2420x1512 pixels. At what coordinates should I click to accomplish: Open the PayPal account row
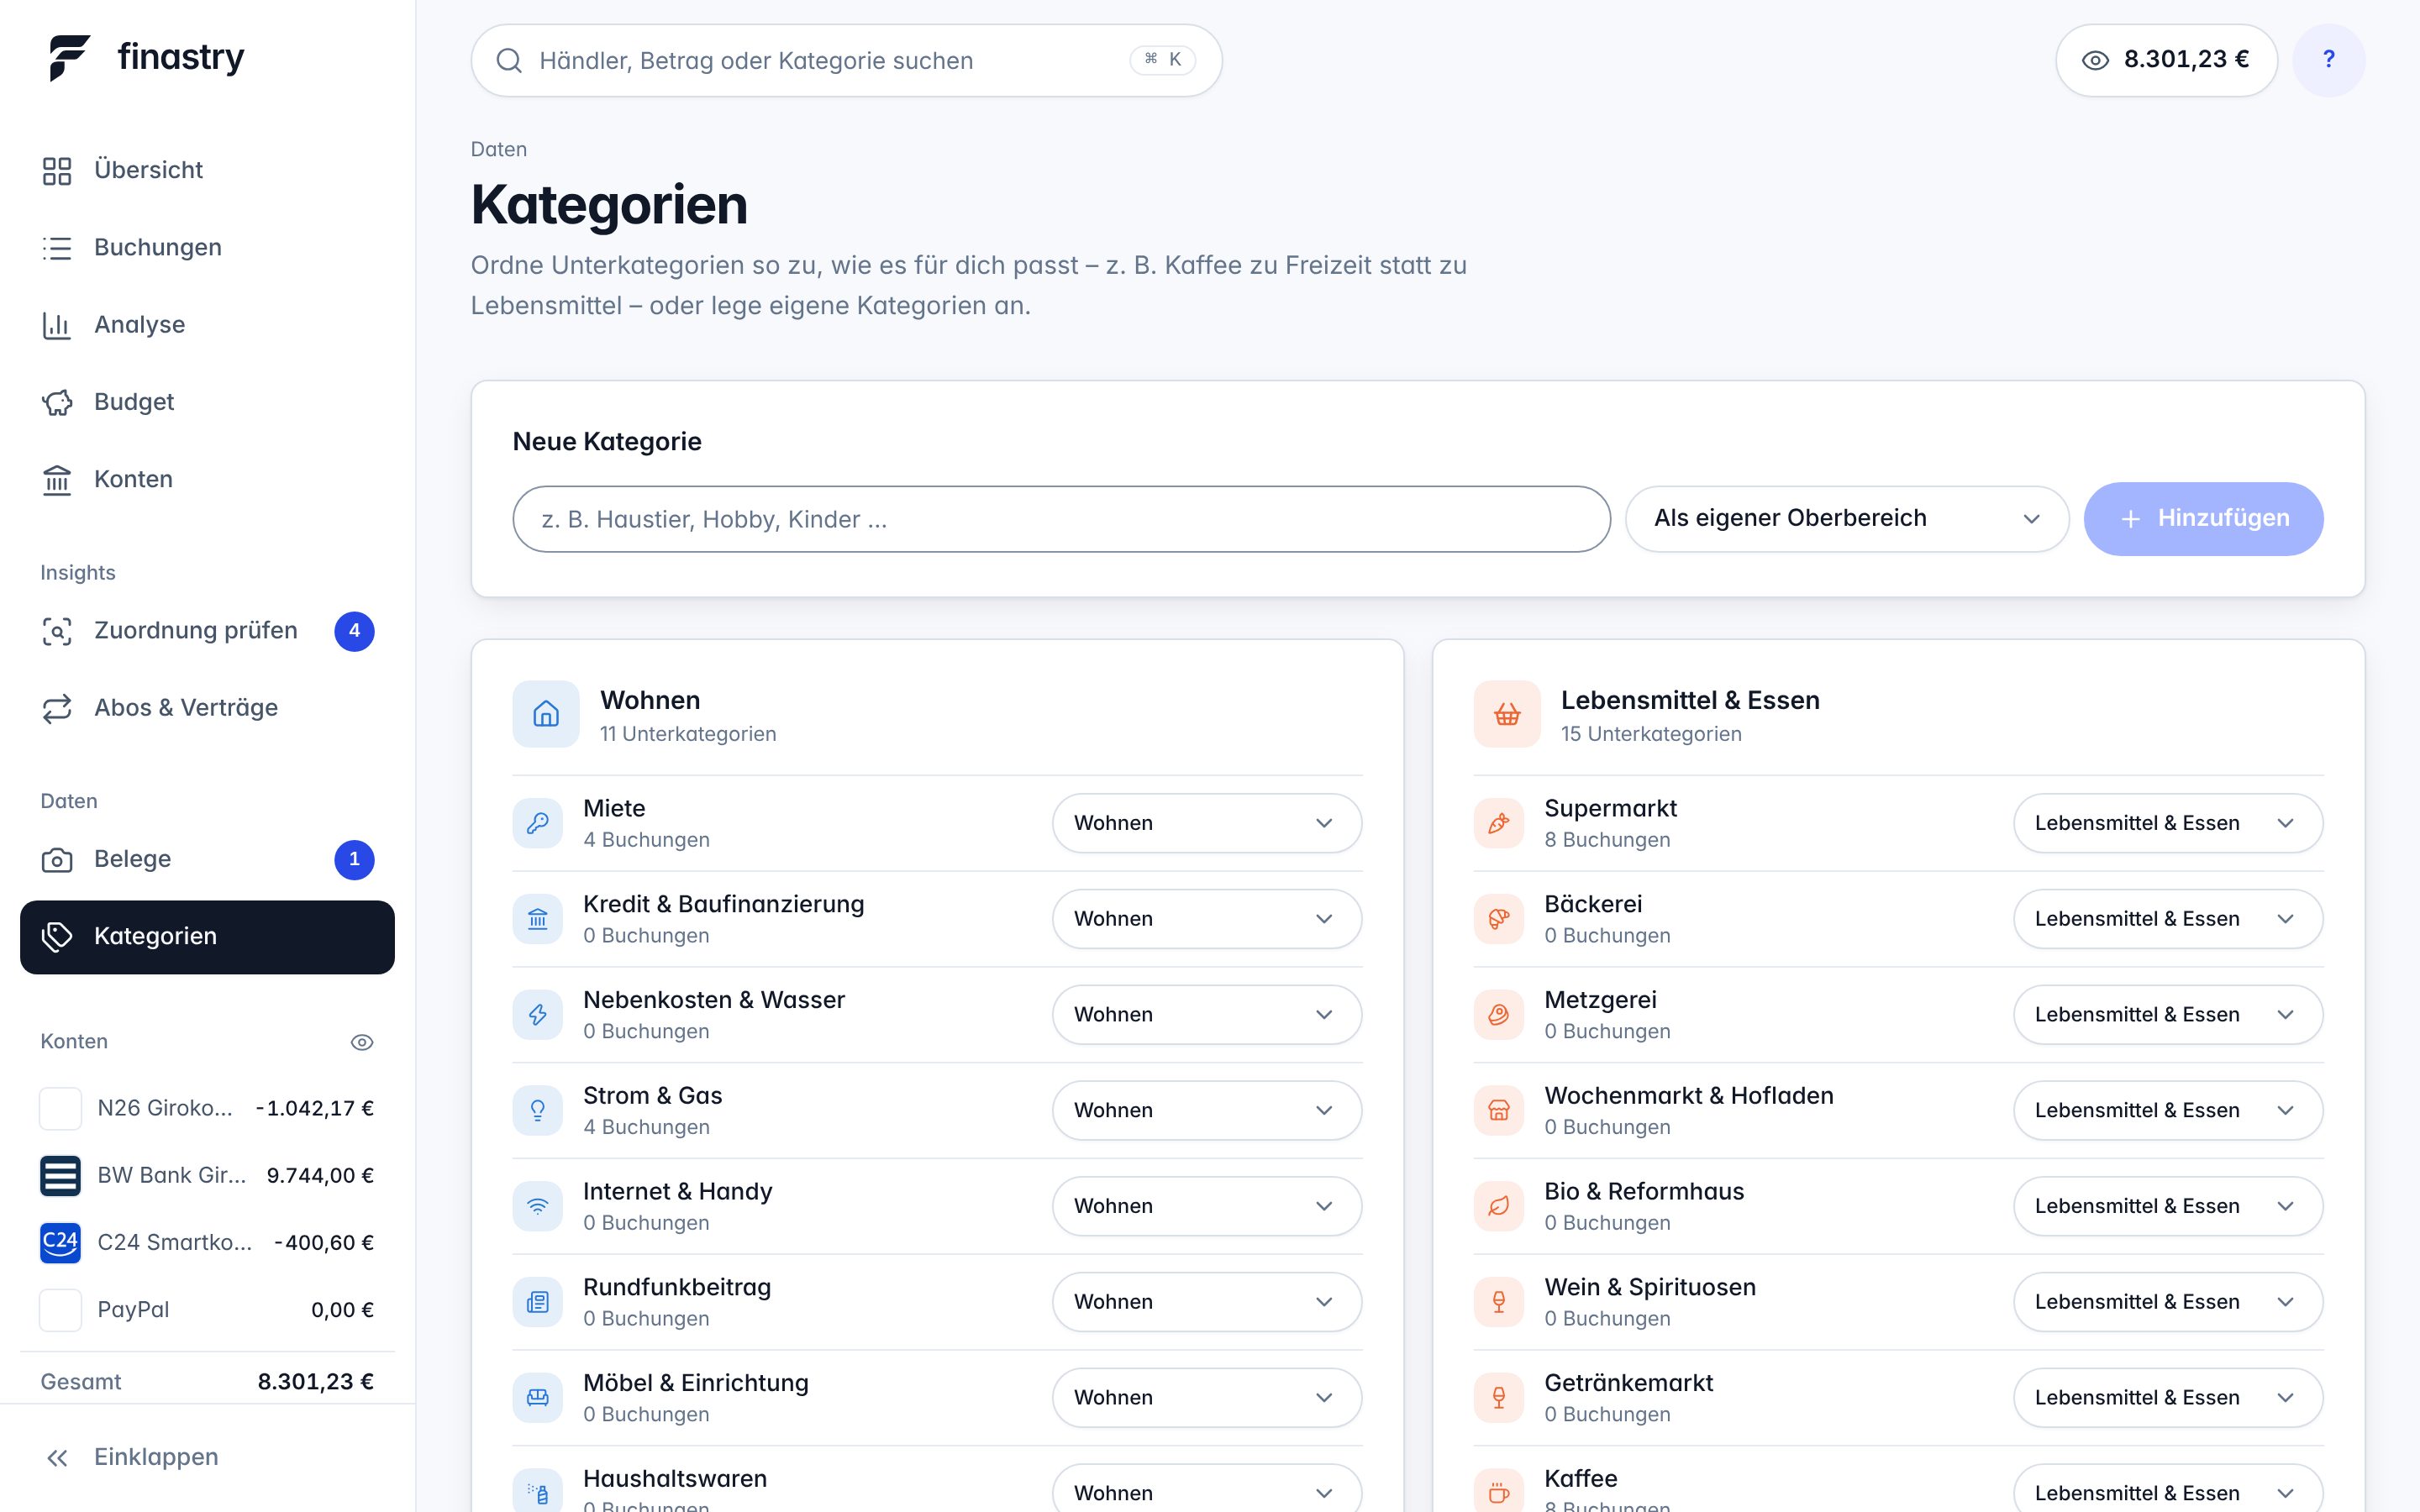tap(207, 1310)
